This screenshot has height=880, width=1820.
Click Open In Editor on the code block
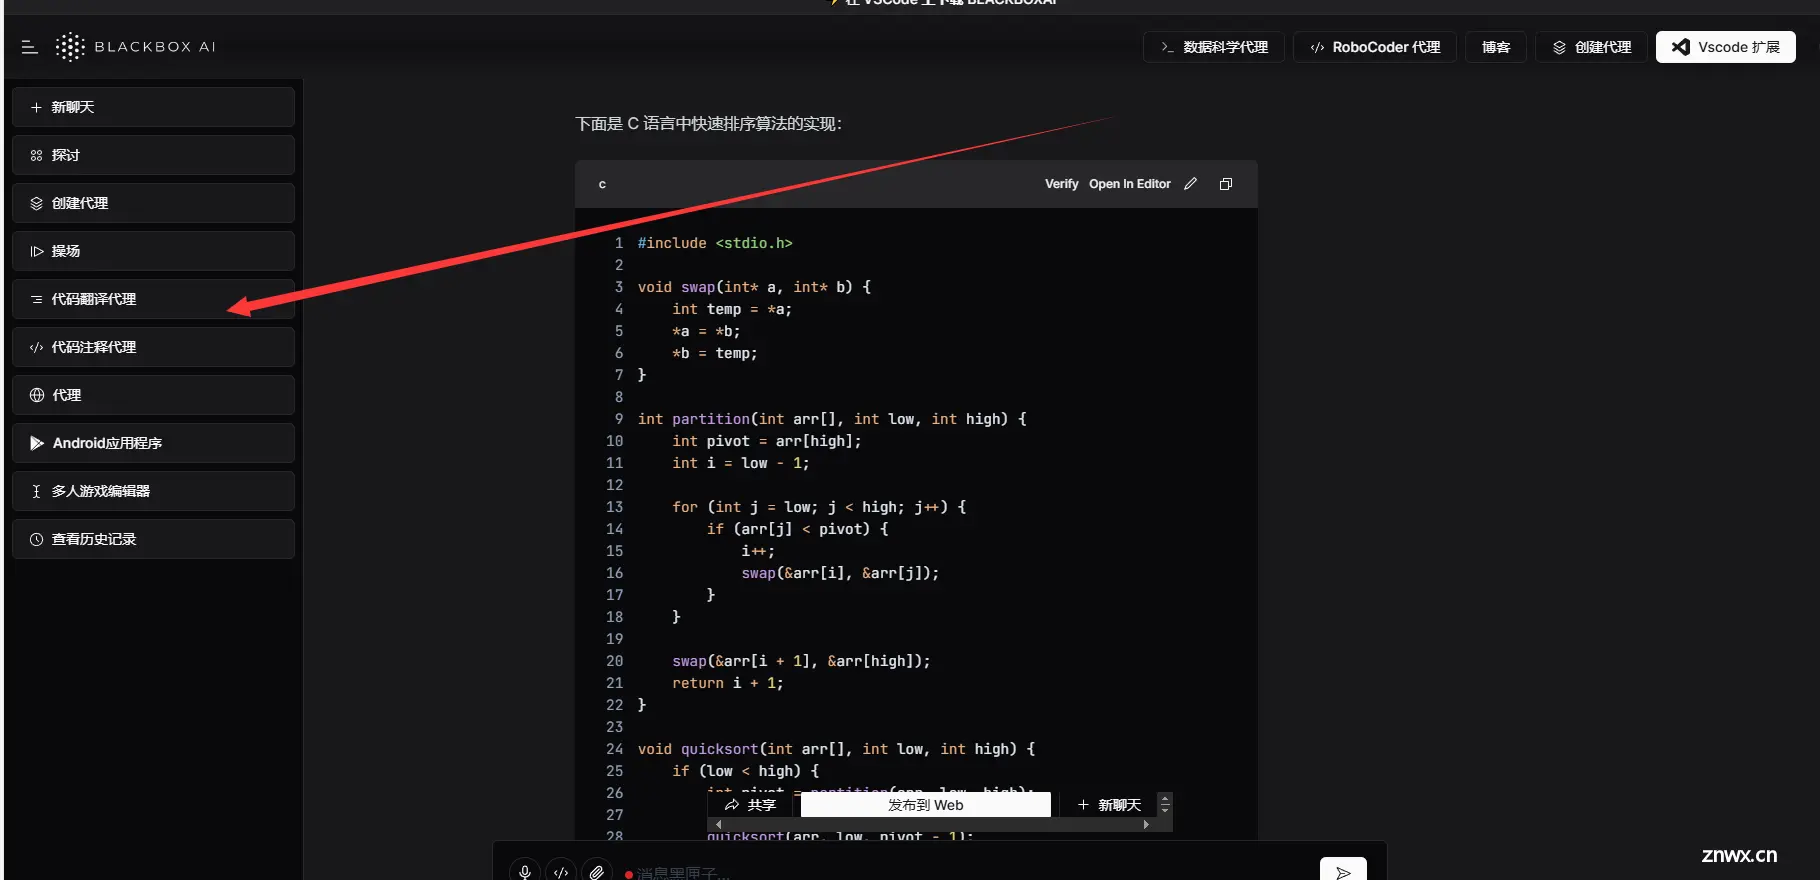(1129, 184)
